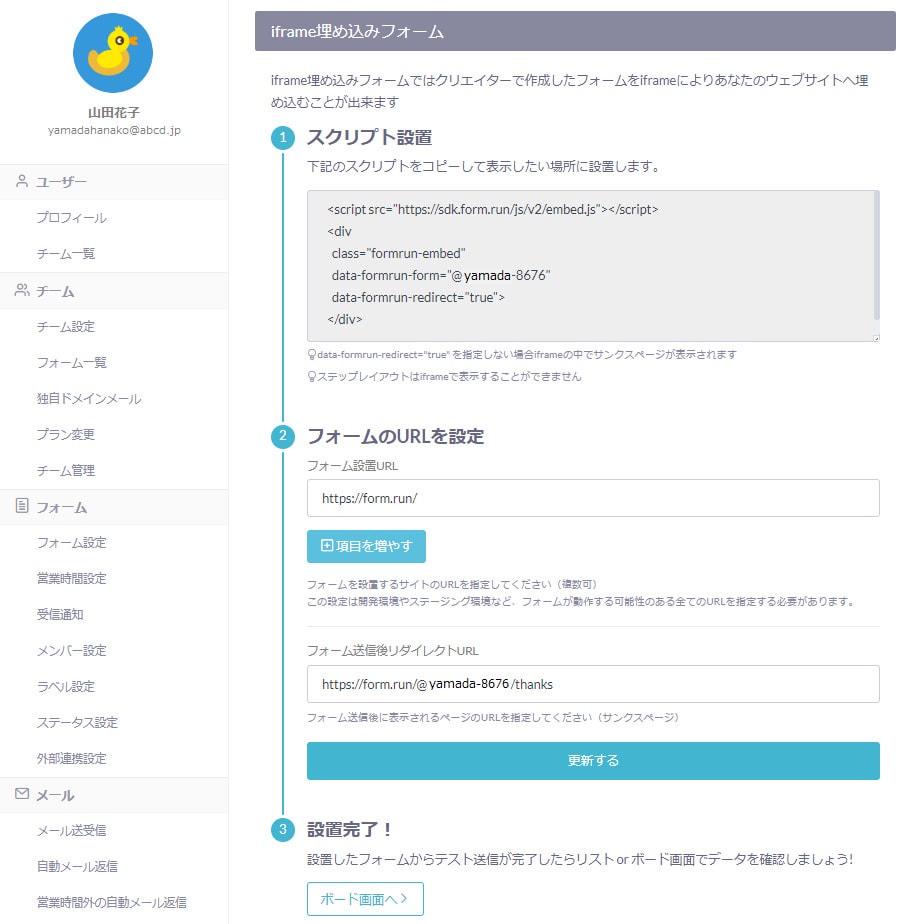Click the ユーザー section person icon
Image resolution: width=915 pixels, height=924 pixels.
22,181
